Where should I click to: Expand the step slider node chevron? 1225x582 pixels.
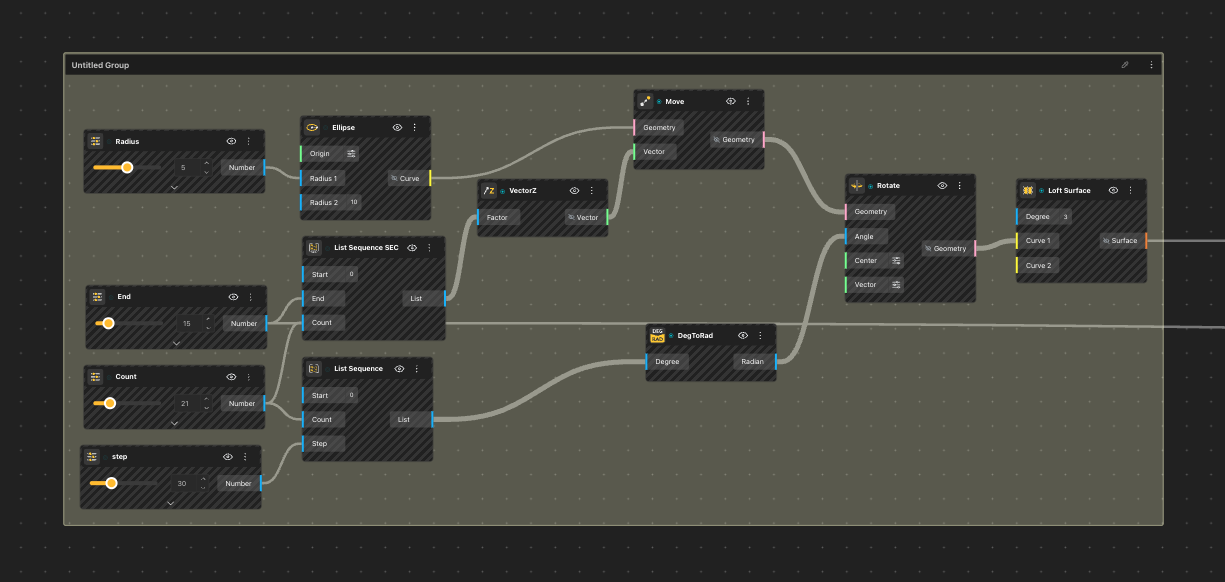(x=171, y=503)
